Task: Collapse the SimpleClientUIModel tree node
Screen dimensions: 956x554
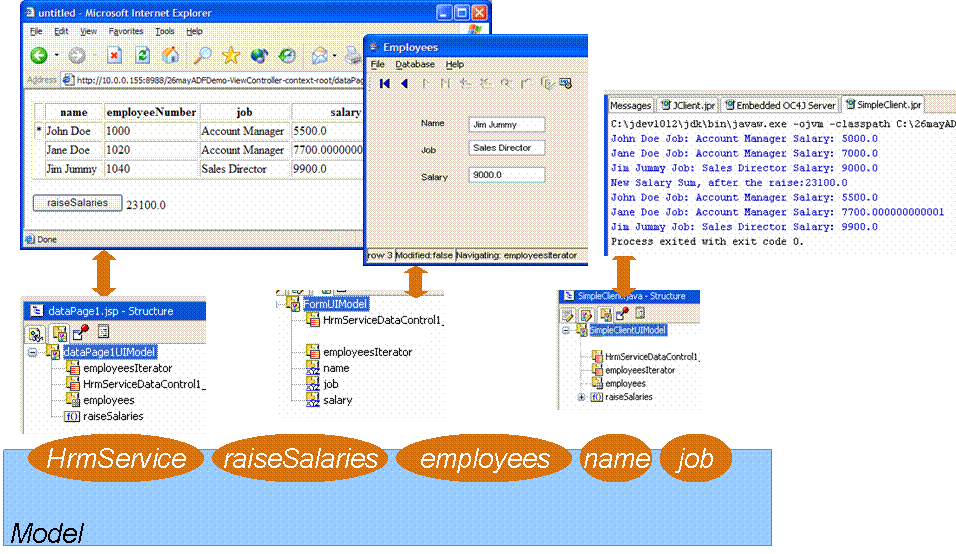Action: [564, 331]
